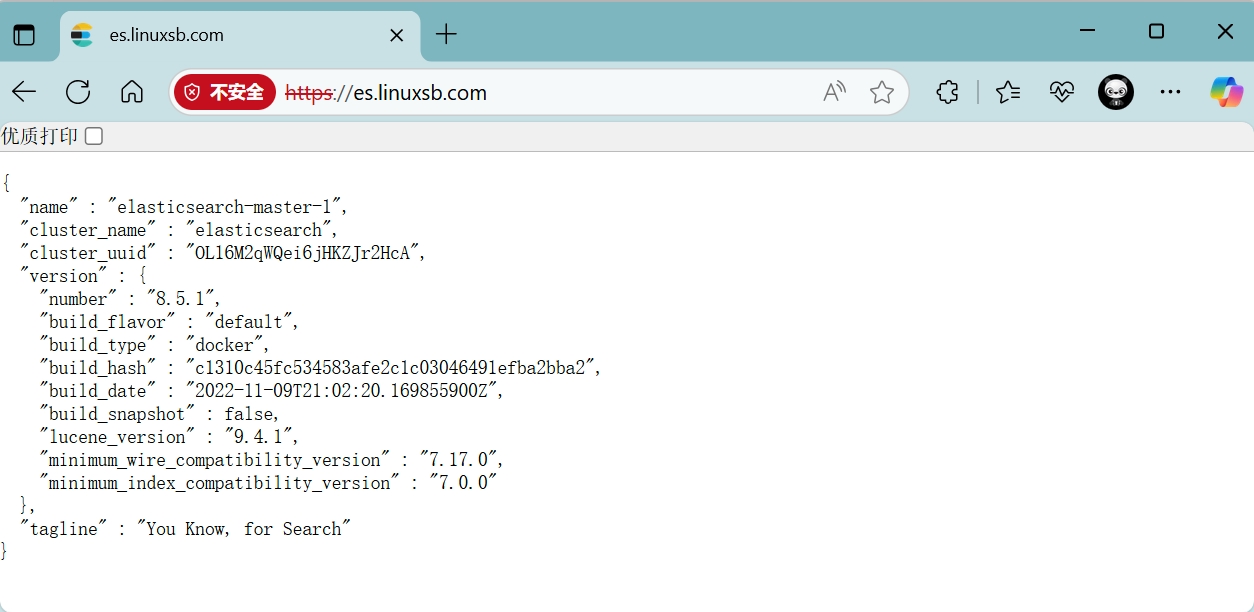This screenshot has width=1254, height=612.
Task: Click the cluster_uuid value in JSON
Action: (x=306, y=253)
